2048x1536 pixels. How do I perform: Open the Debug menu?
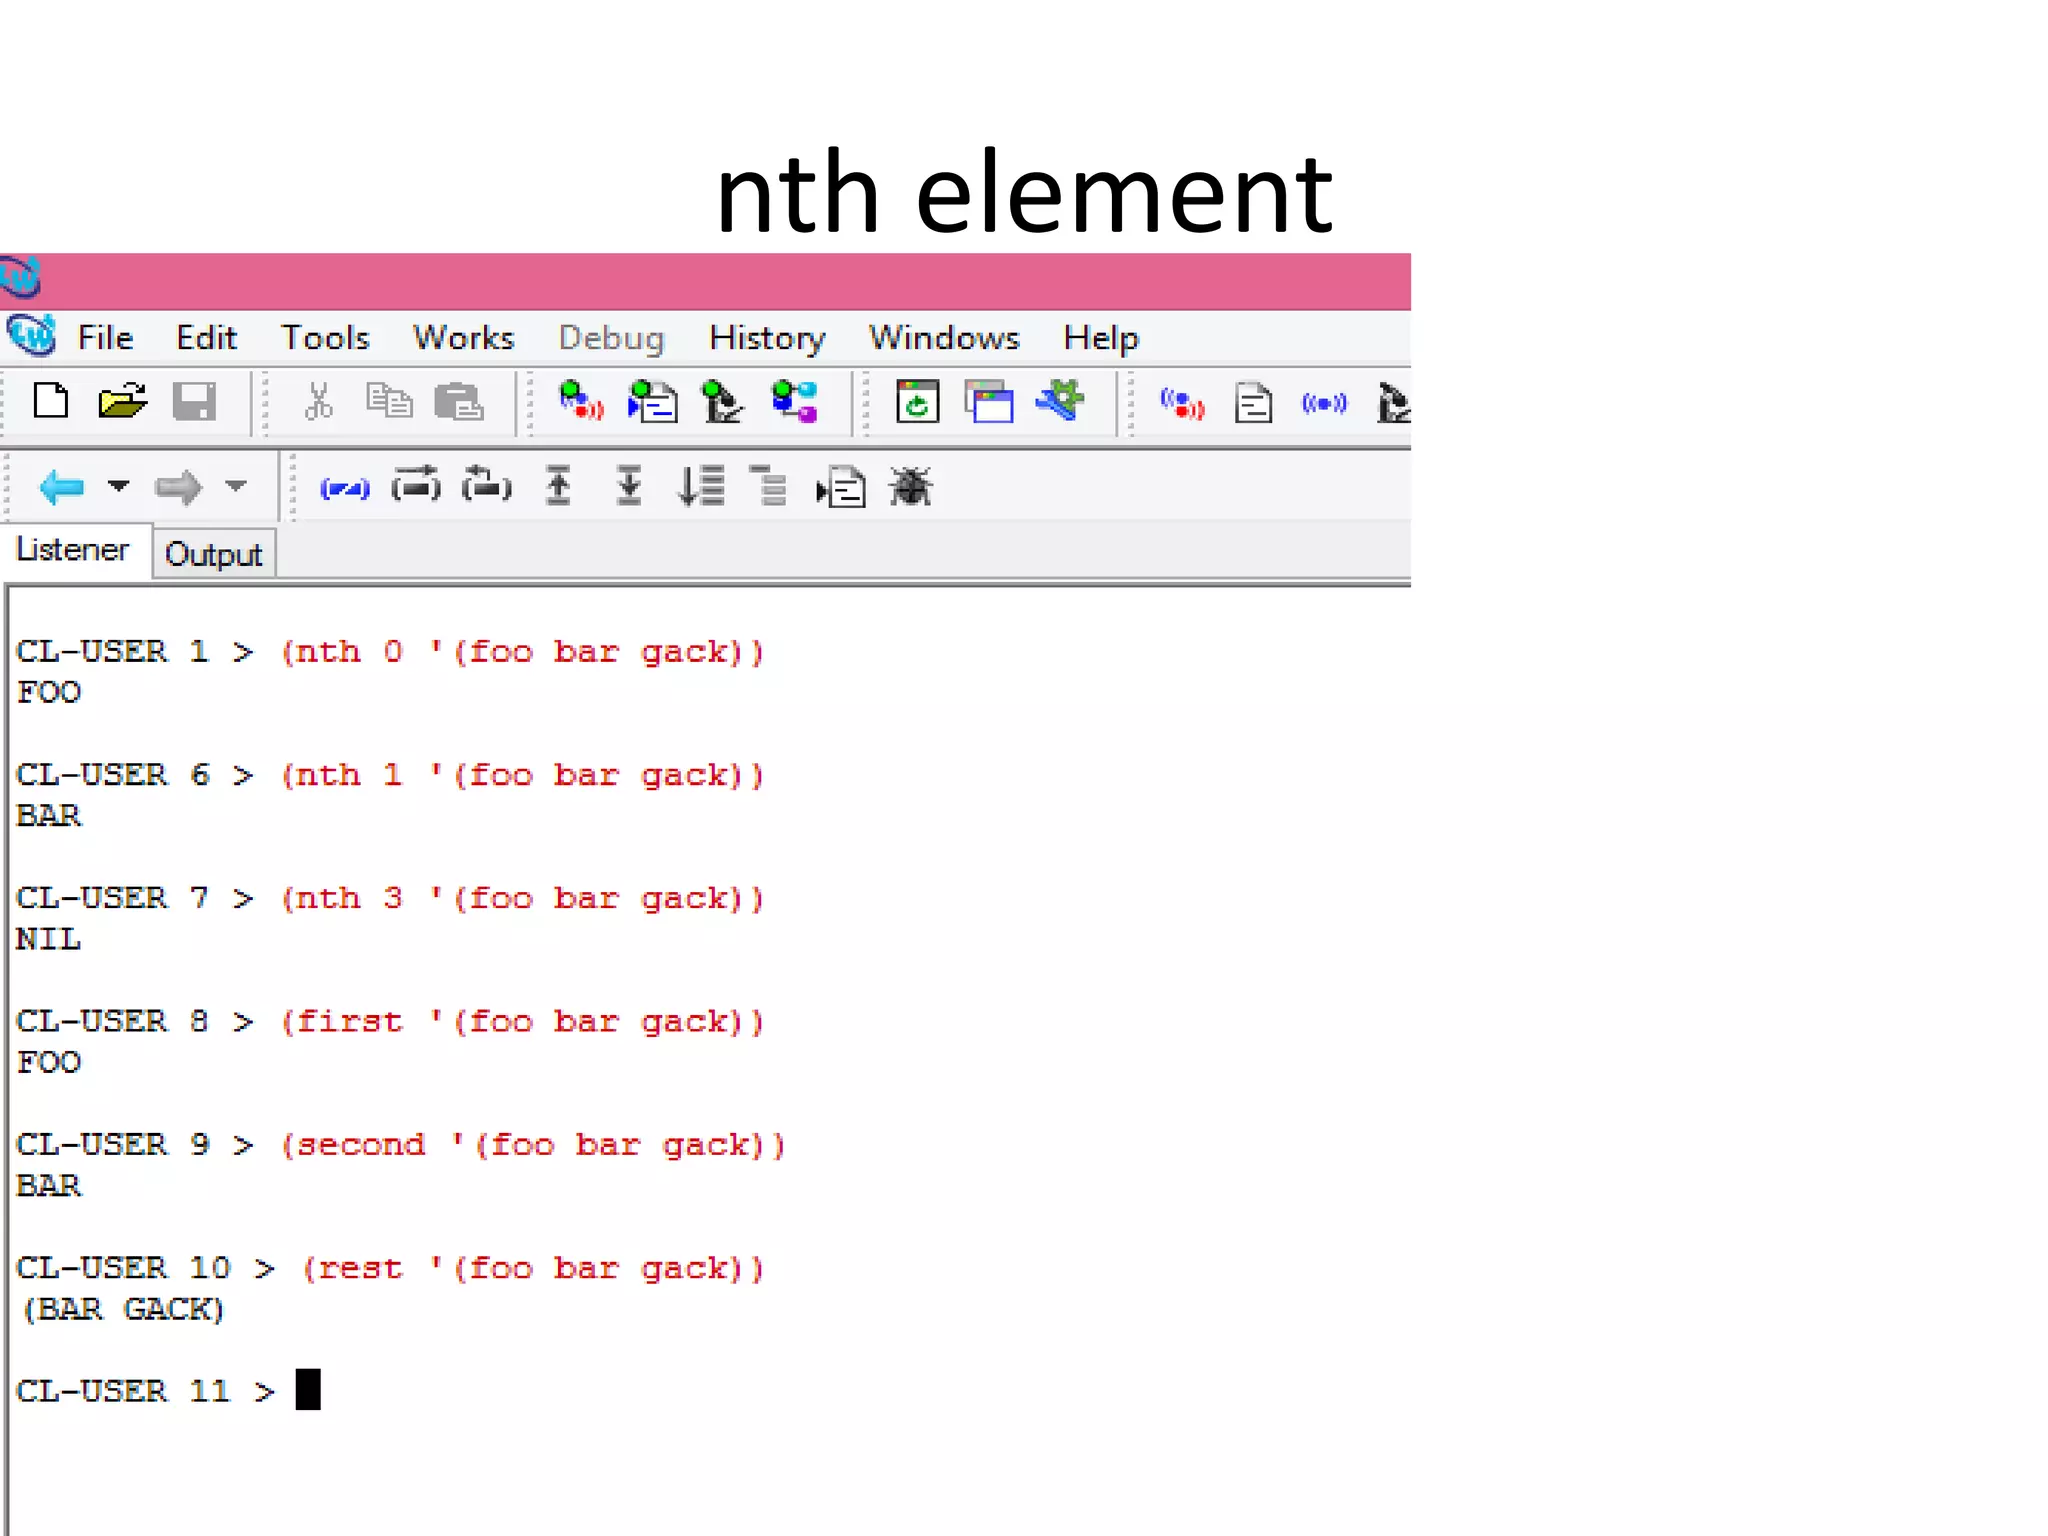(611, 338)
